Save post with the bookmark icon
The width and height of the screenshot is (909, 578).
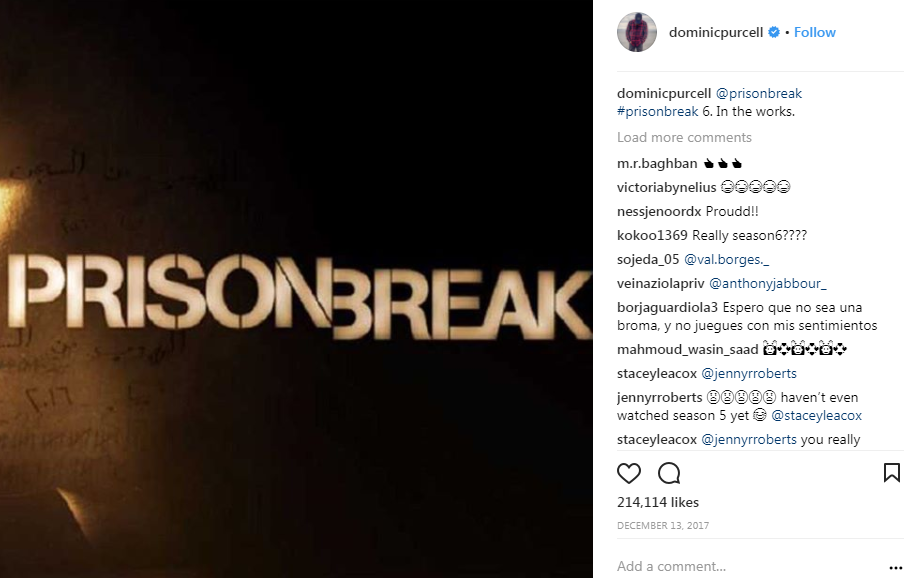point(892,473)
